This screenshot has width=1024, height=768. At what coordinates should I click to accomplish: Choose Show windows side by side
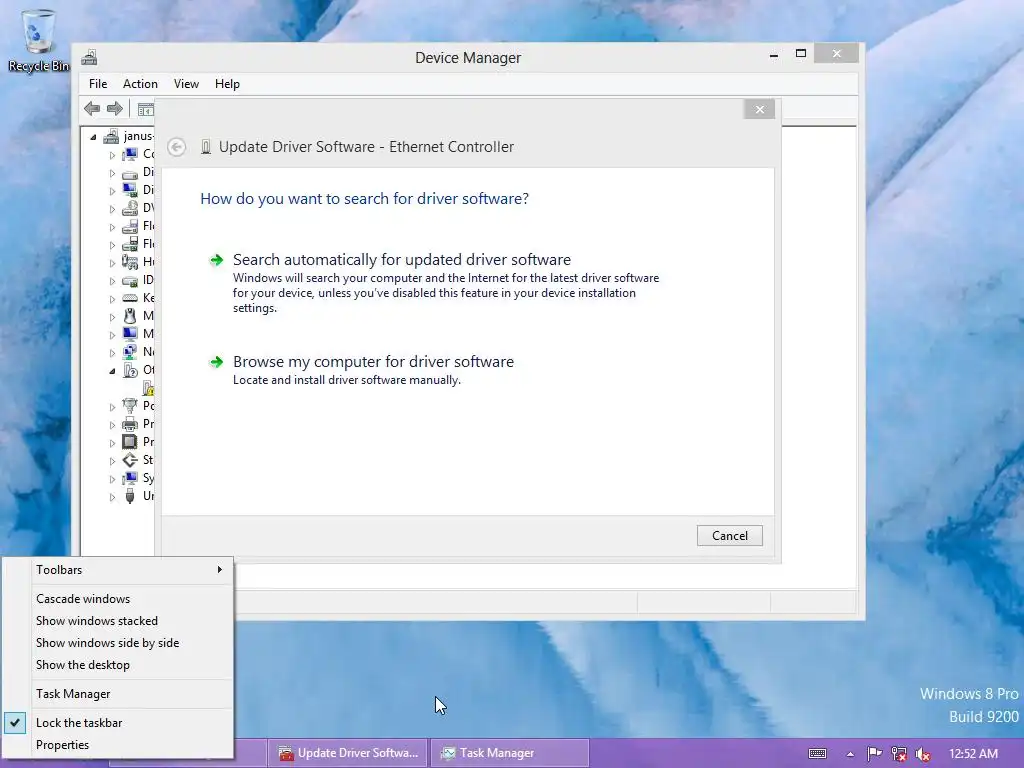coord(118,643)
